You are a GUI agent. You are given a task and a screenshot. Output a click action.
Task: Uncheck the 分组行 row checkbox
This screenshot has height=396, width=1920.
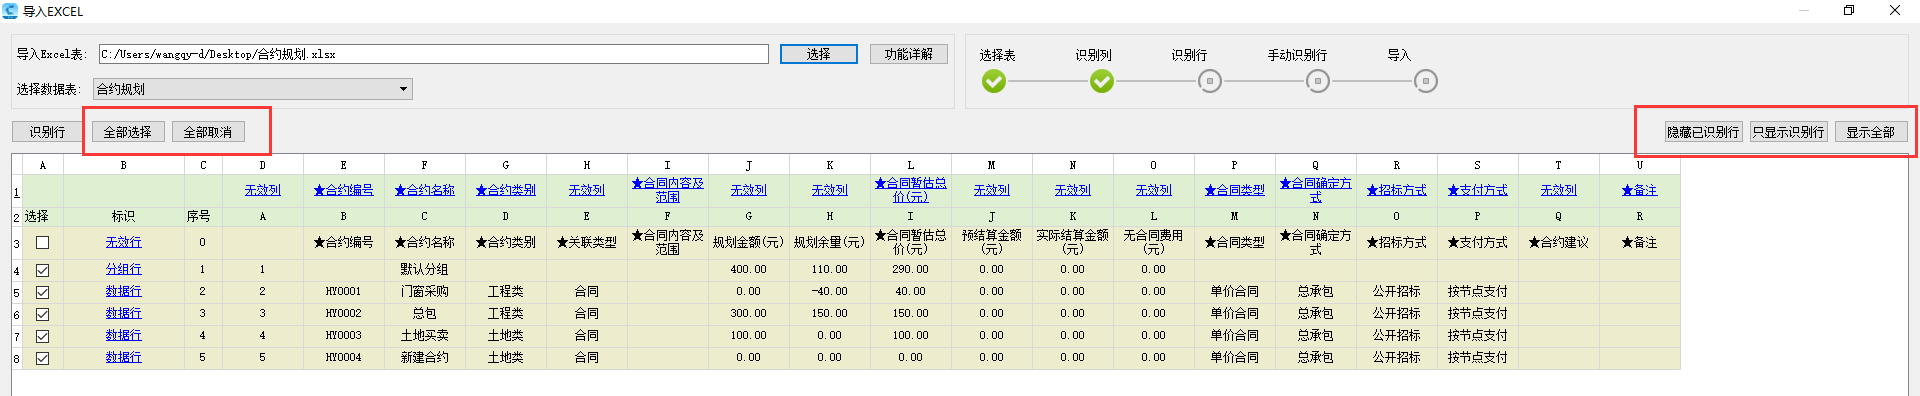[43, 270]
